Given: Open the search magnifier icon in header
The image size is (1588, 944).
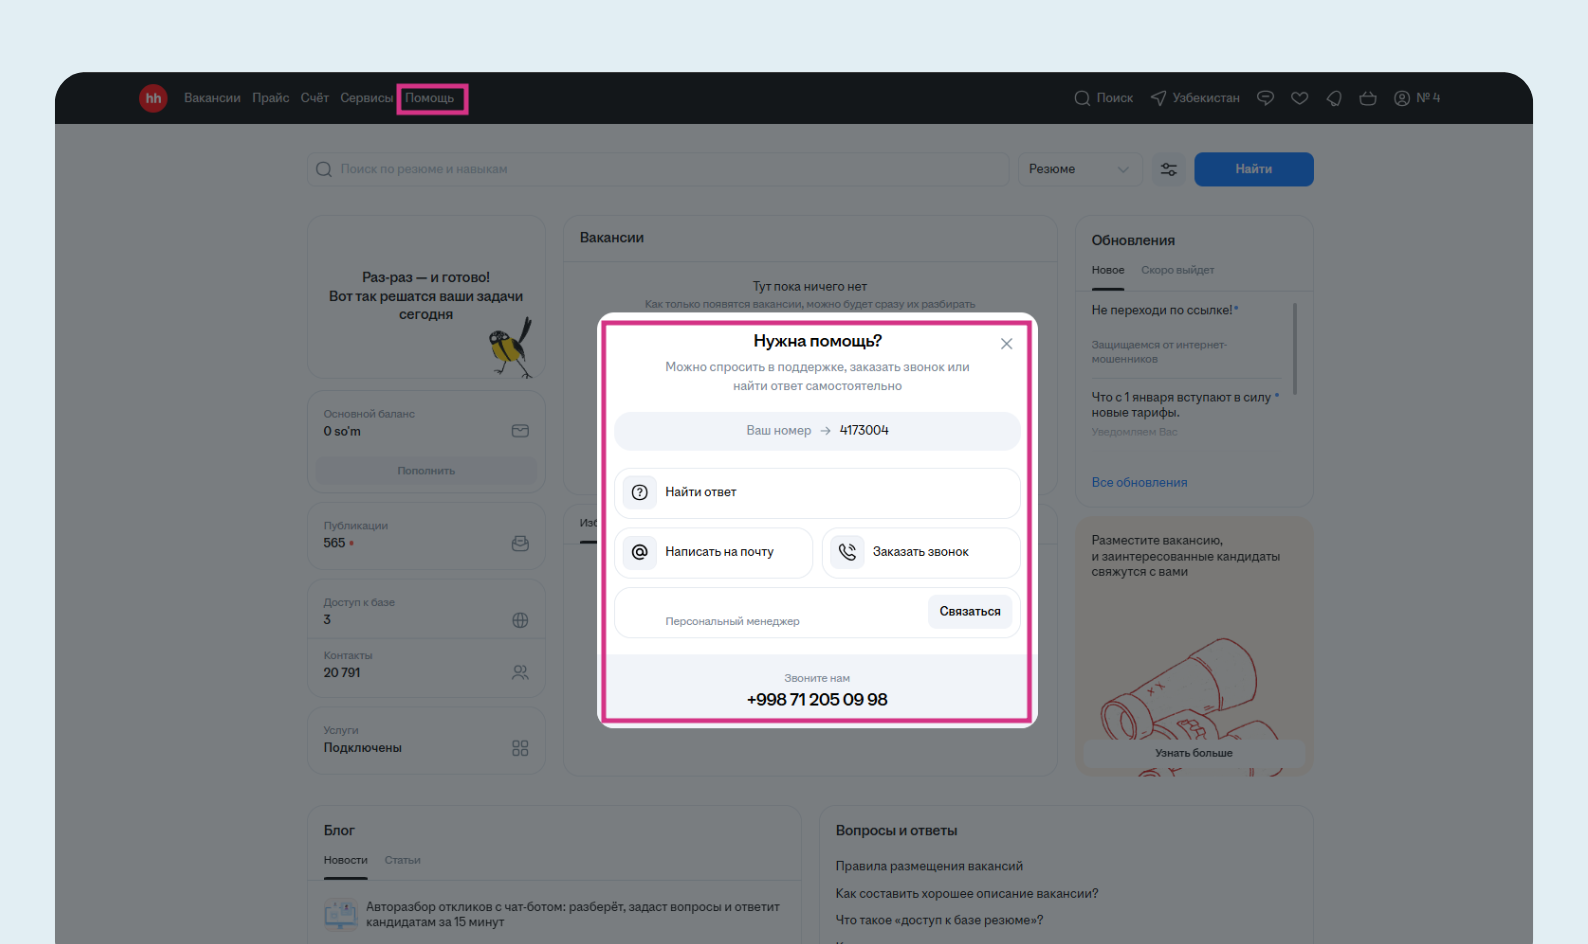Looking at the screenshot, I should 1082,98.
